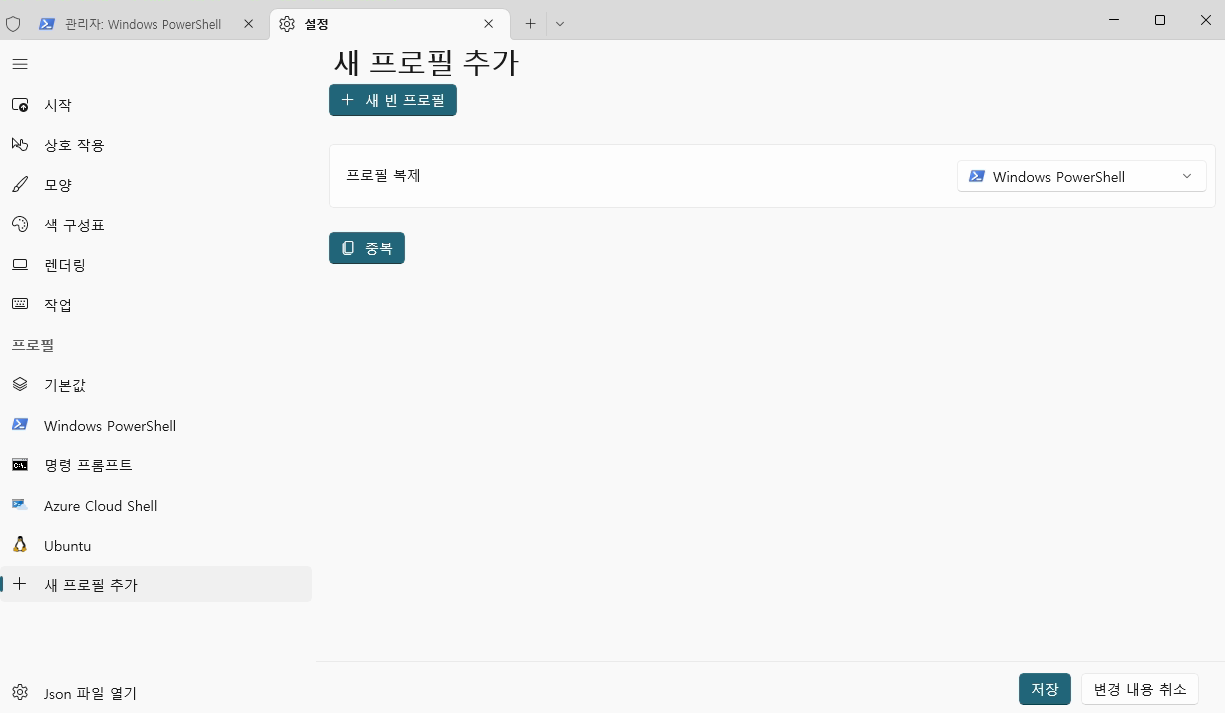Image resolution: width=1225 pixels, height=713 pixels.
Task: Click the 저장 button
Action: [x=1045, y=689]
